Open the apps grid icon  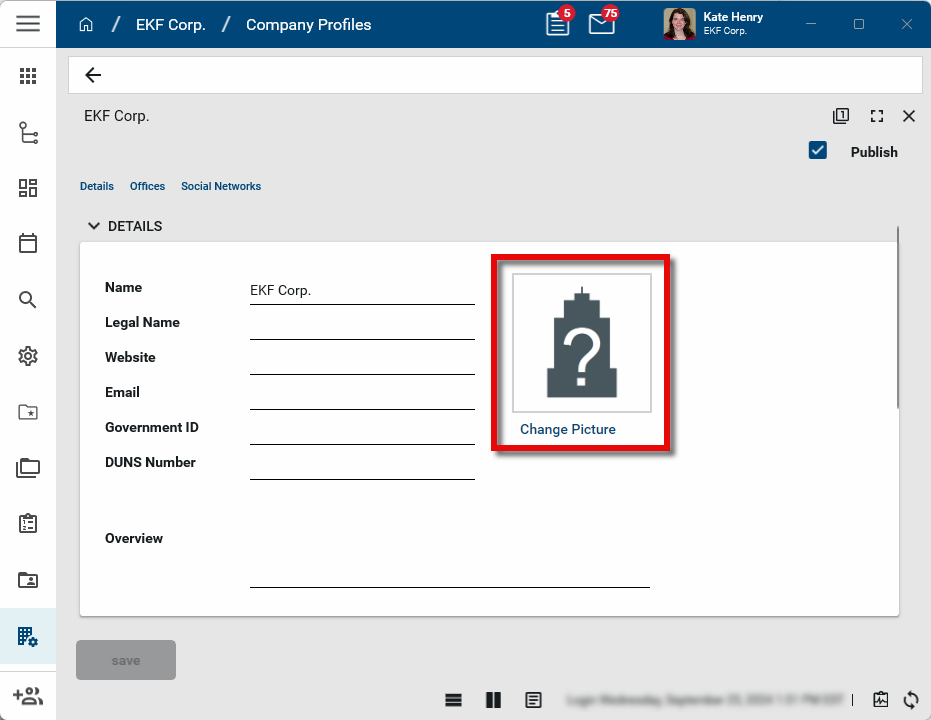coord(28,76)
